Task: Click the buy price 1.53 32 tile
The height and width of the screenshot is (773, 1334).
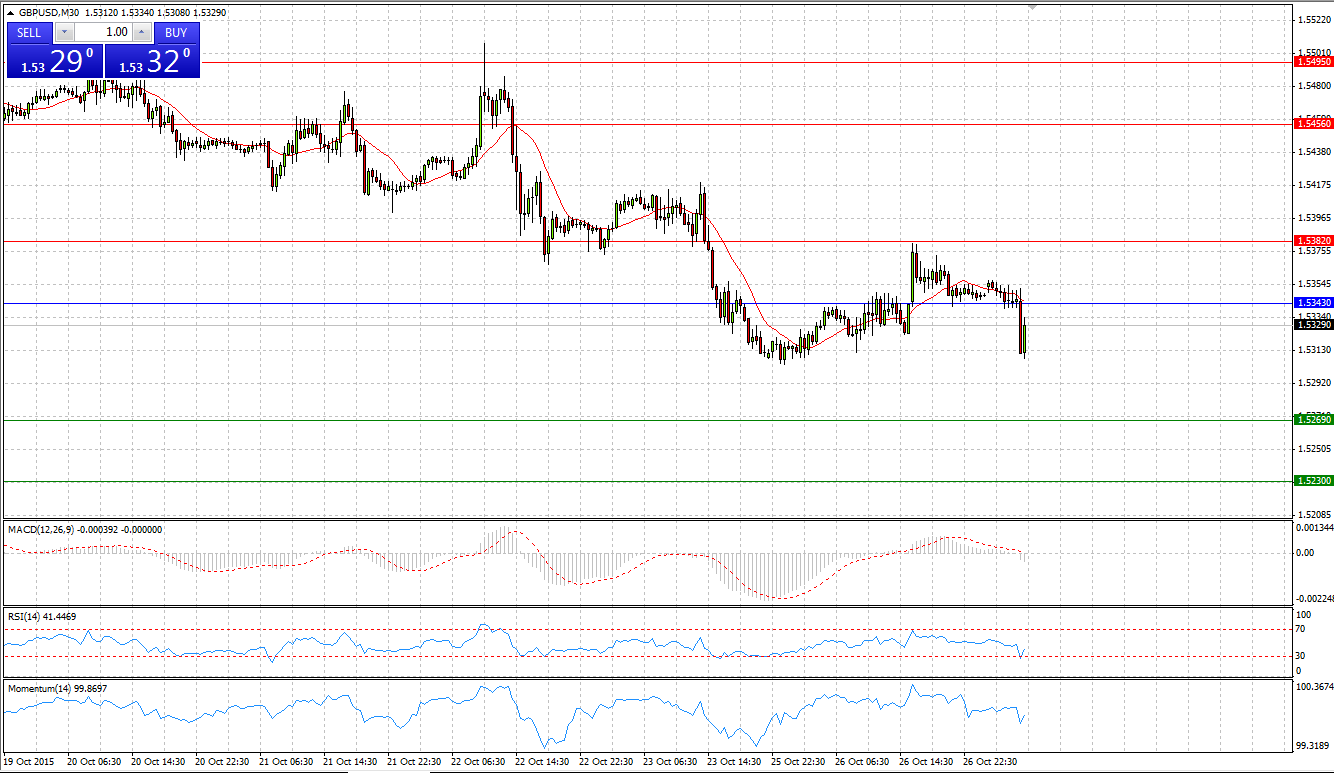Action: pos(153,61)
